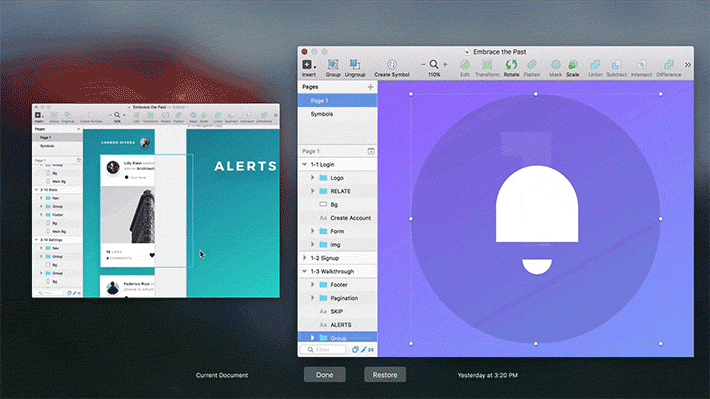Click Mask tool in the right version window

(556, 68)
